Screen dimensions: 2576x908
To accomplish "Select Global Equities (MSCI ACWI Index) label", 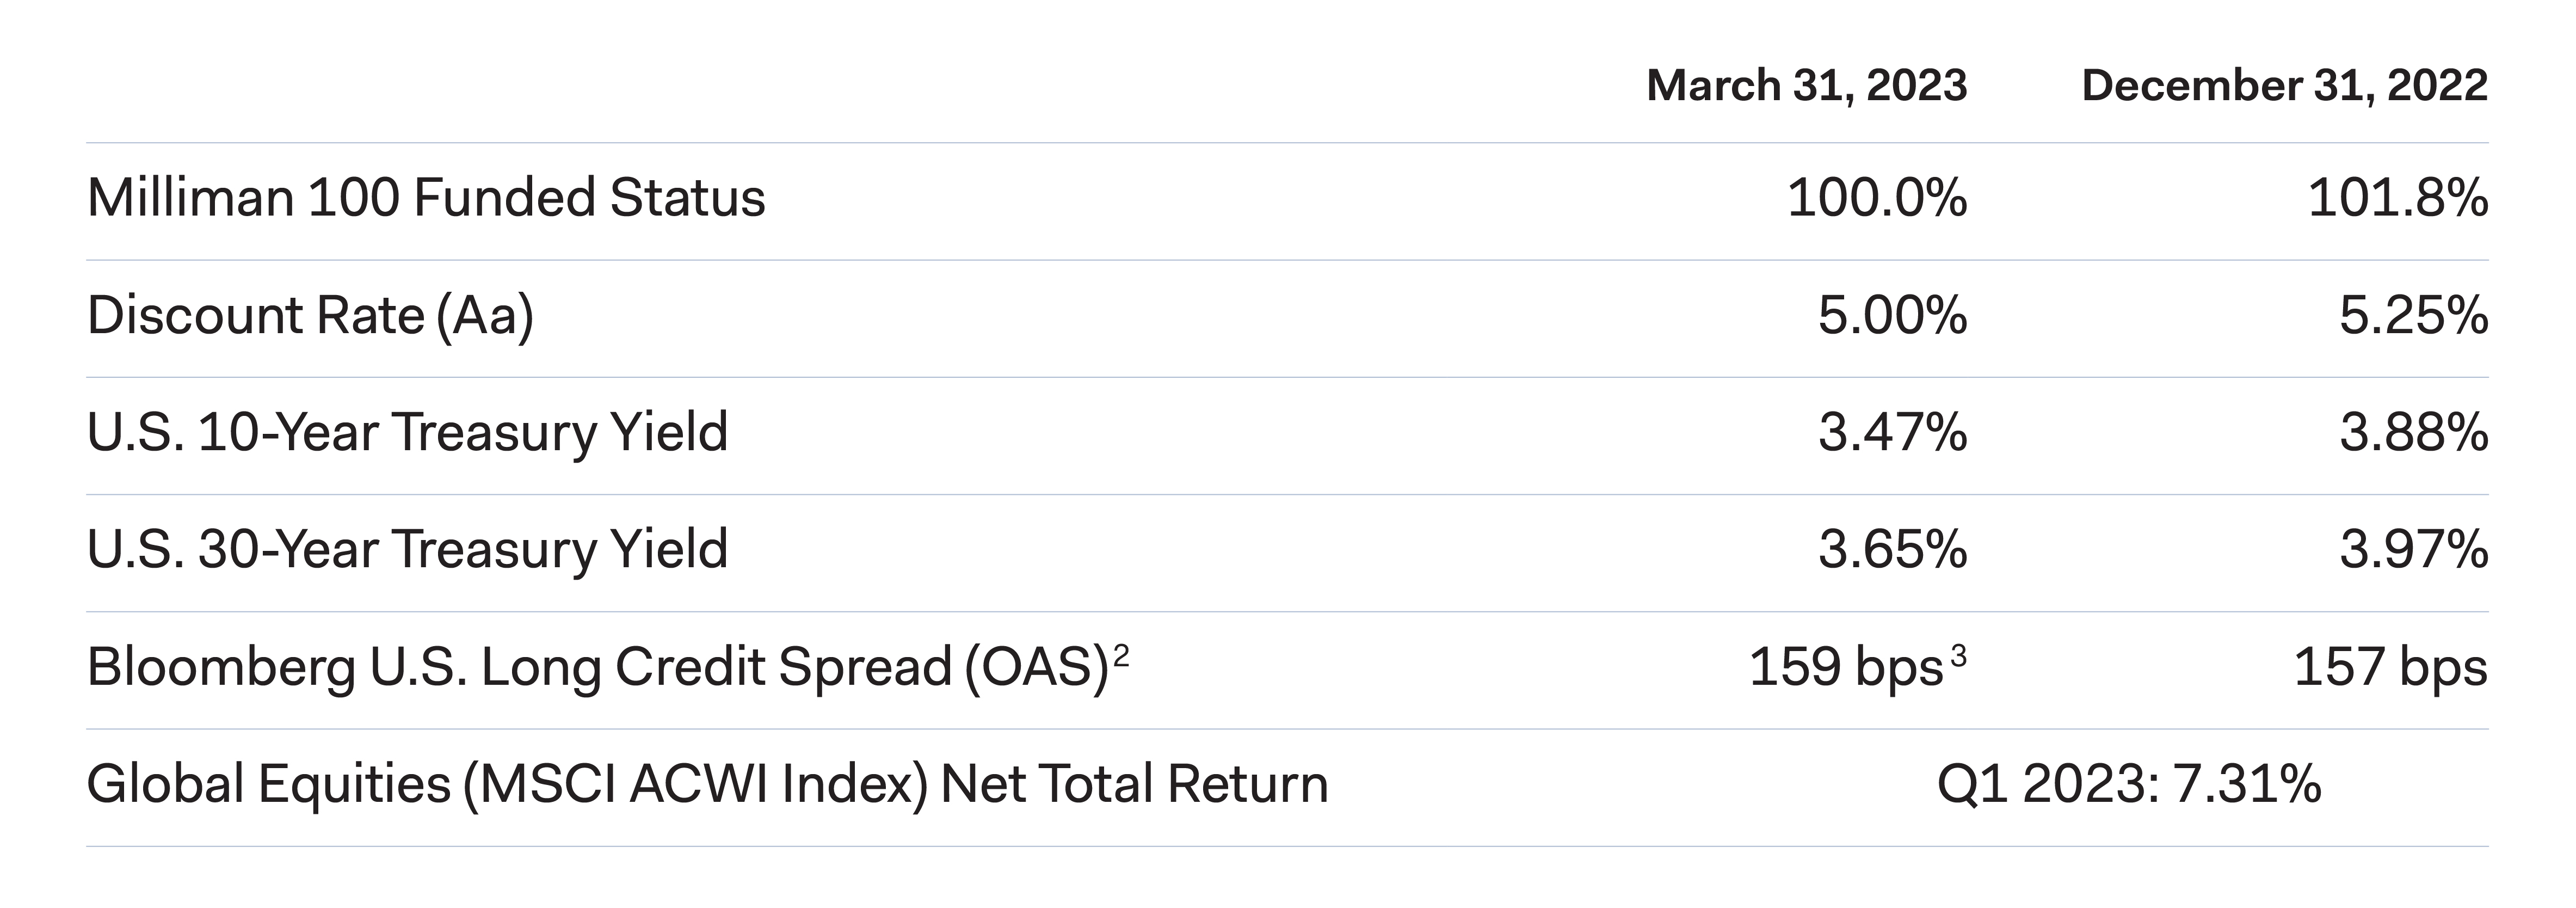I will (x=707, y=785).
